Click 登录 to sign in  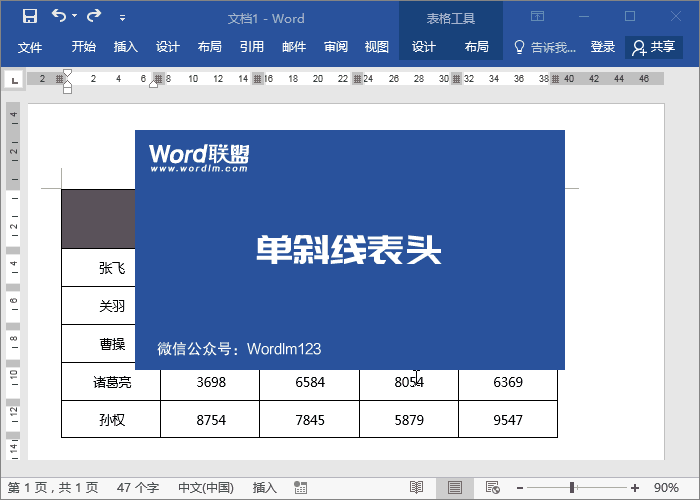coord(603,47)
